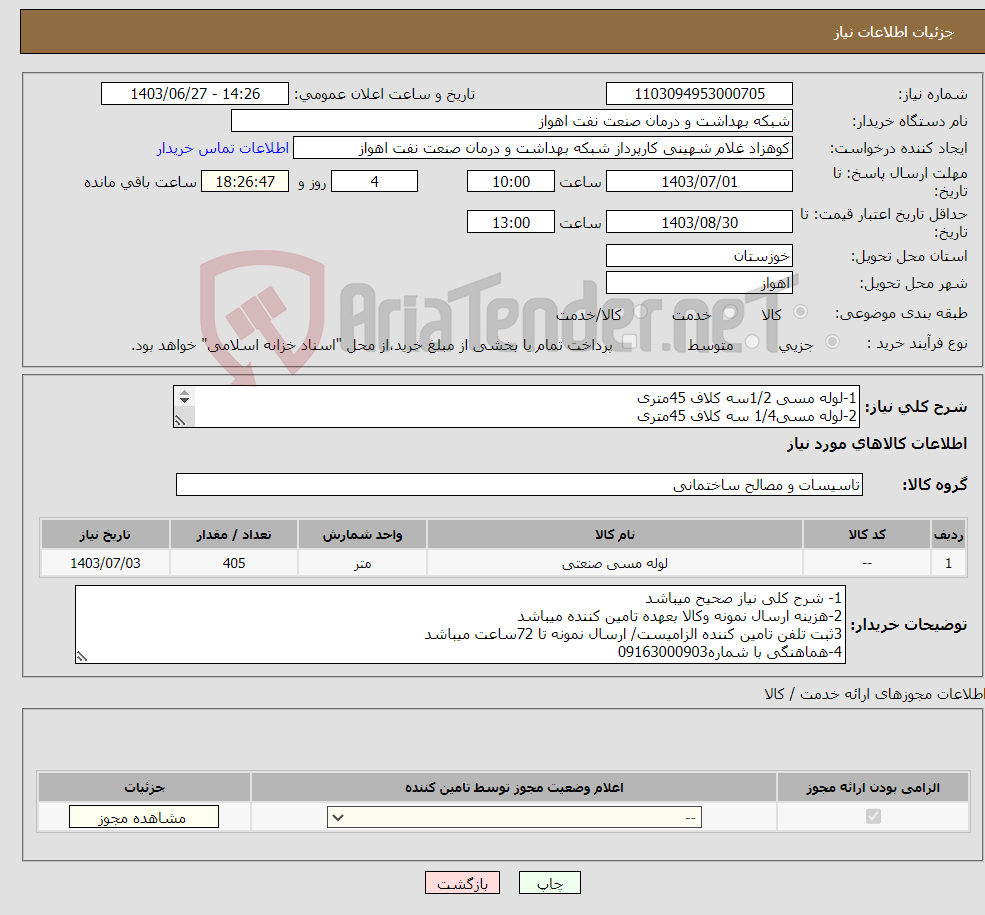
Task: Select the جزیی purchase type radio
Action: point(832,342)
